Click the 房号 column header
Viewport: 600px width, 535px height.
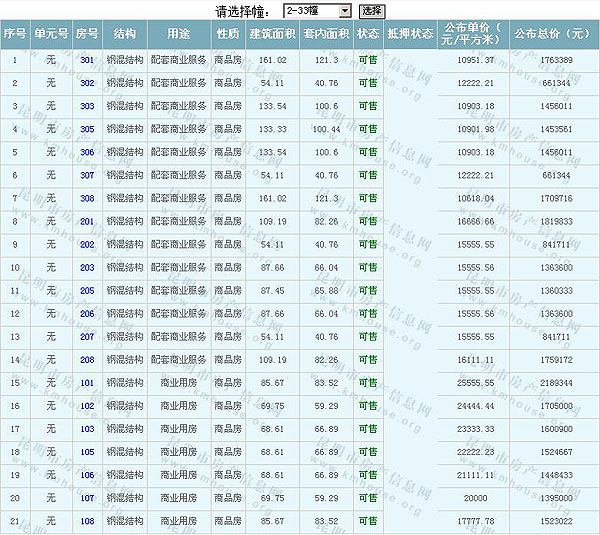tap(87, 33)
